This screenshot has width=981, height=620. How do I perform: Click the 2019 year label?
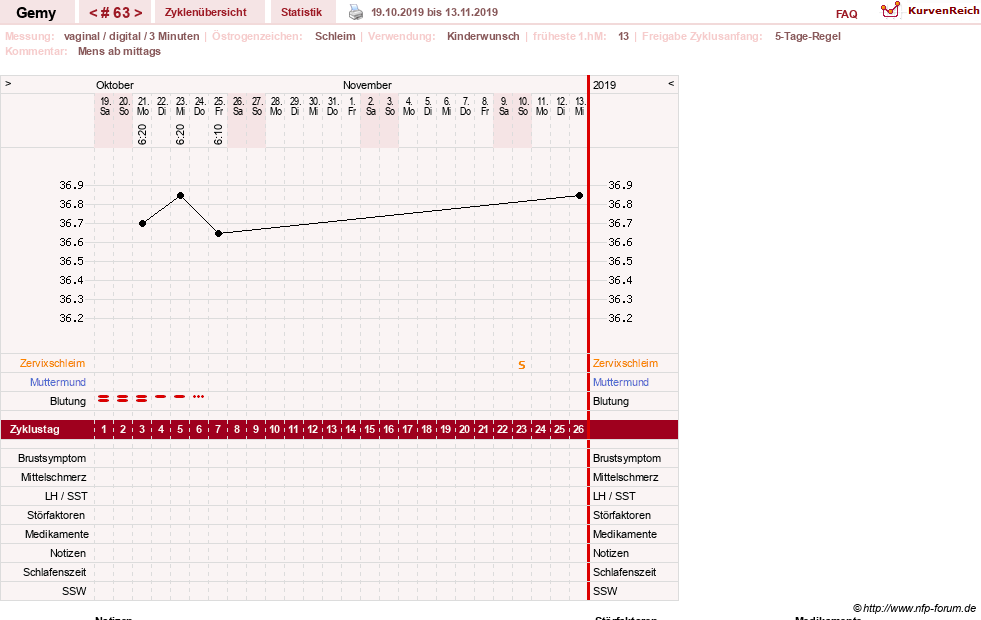tap(604, 85)
